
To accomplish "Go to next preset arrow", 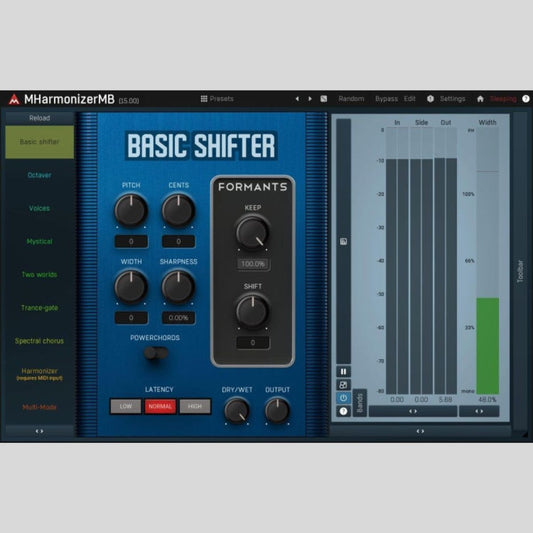I will 310,99.
